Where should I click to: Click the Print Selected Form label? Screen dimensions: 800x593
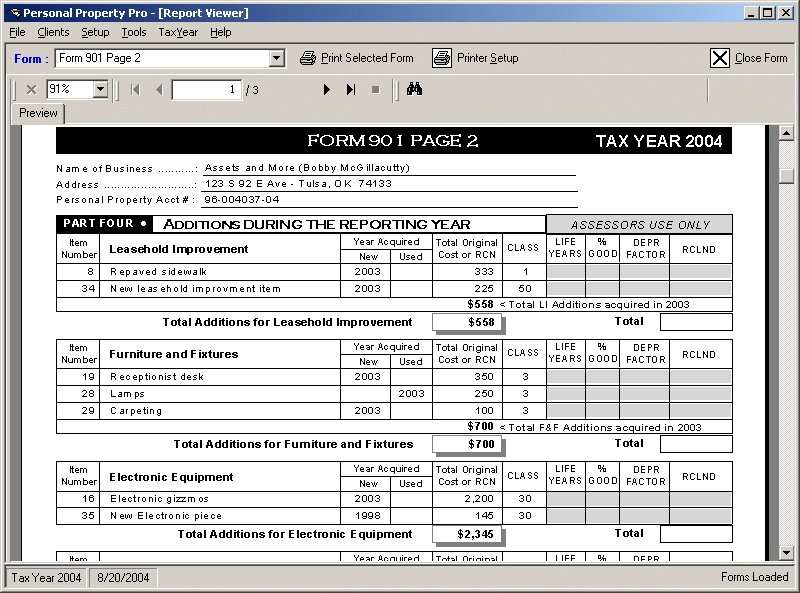[367, 58]
